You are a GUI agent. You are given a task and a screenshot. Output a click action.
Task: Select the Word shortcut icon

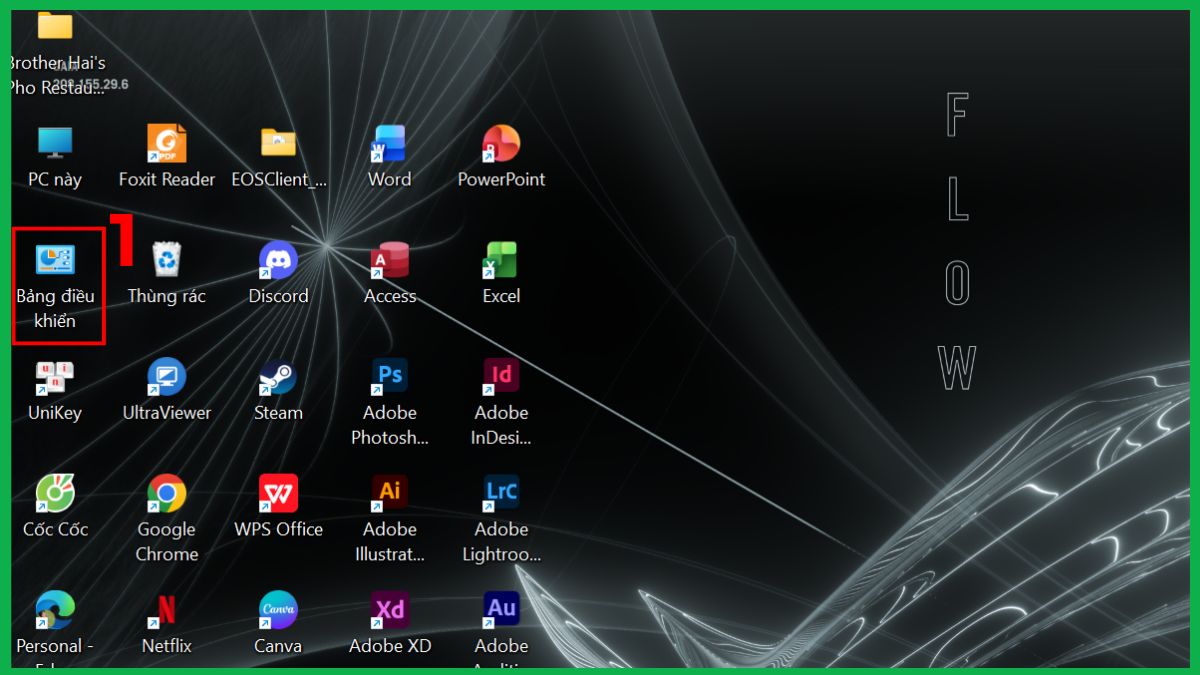click(389, 144)
